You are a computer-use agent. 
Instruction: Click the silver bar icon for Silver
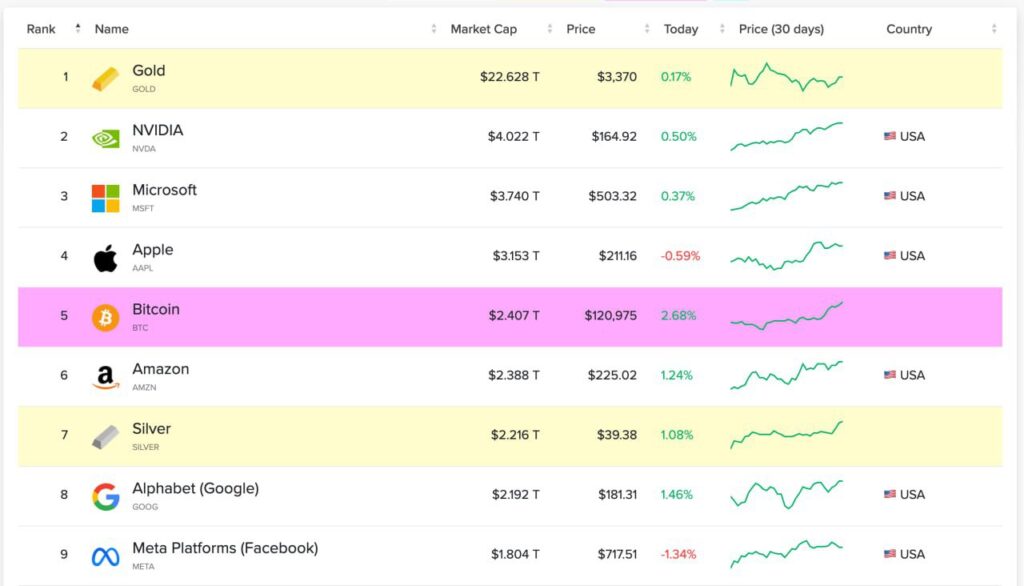point(106,434)
